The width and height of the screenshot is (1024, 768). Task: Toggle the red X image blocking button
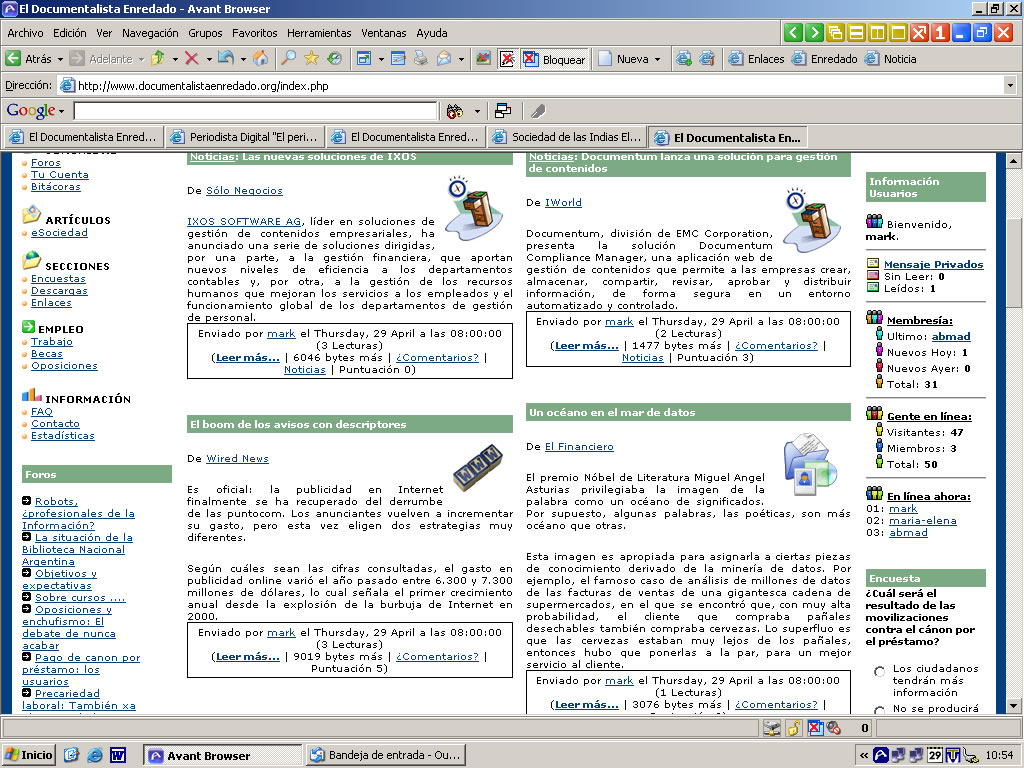click(507, 59)
